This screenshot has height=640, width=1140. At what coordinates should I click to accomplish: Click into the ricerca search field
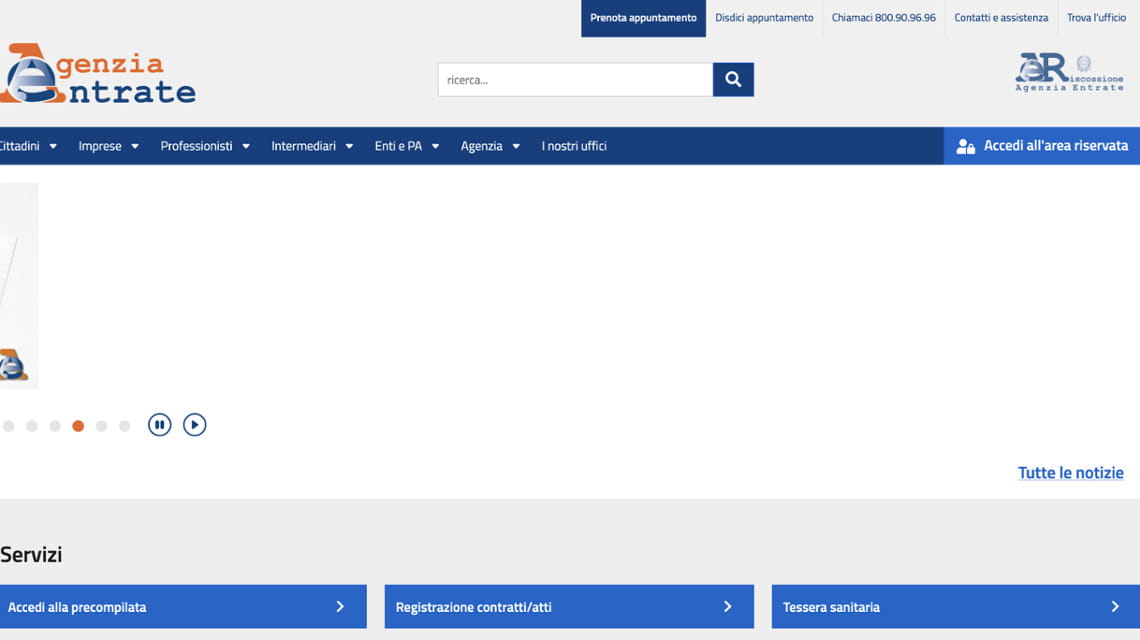point(575,80)
